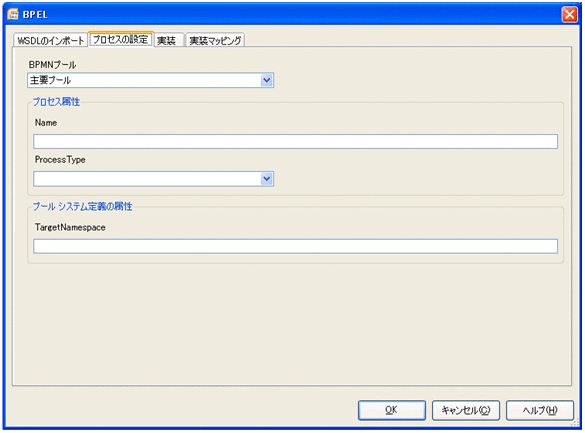
Task: Confirm with the OK button
Action: pos(392,410)
